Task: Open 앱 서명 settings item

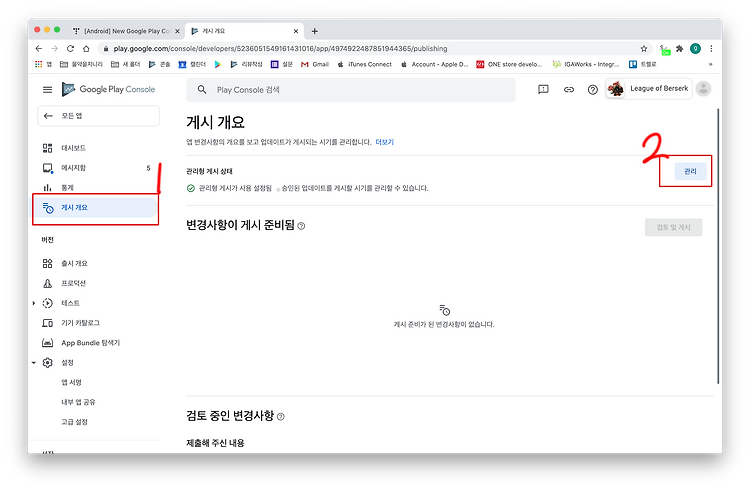Action: [72, 382]
